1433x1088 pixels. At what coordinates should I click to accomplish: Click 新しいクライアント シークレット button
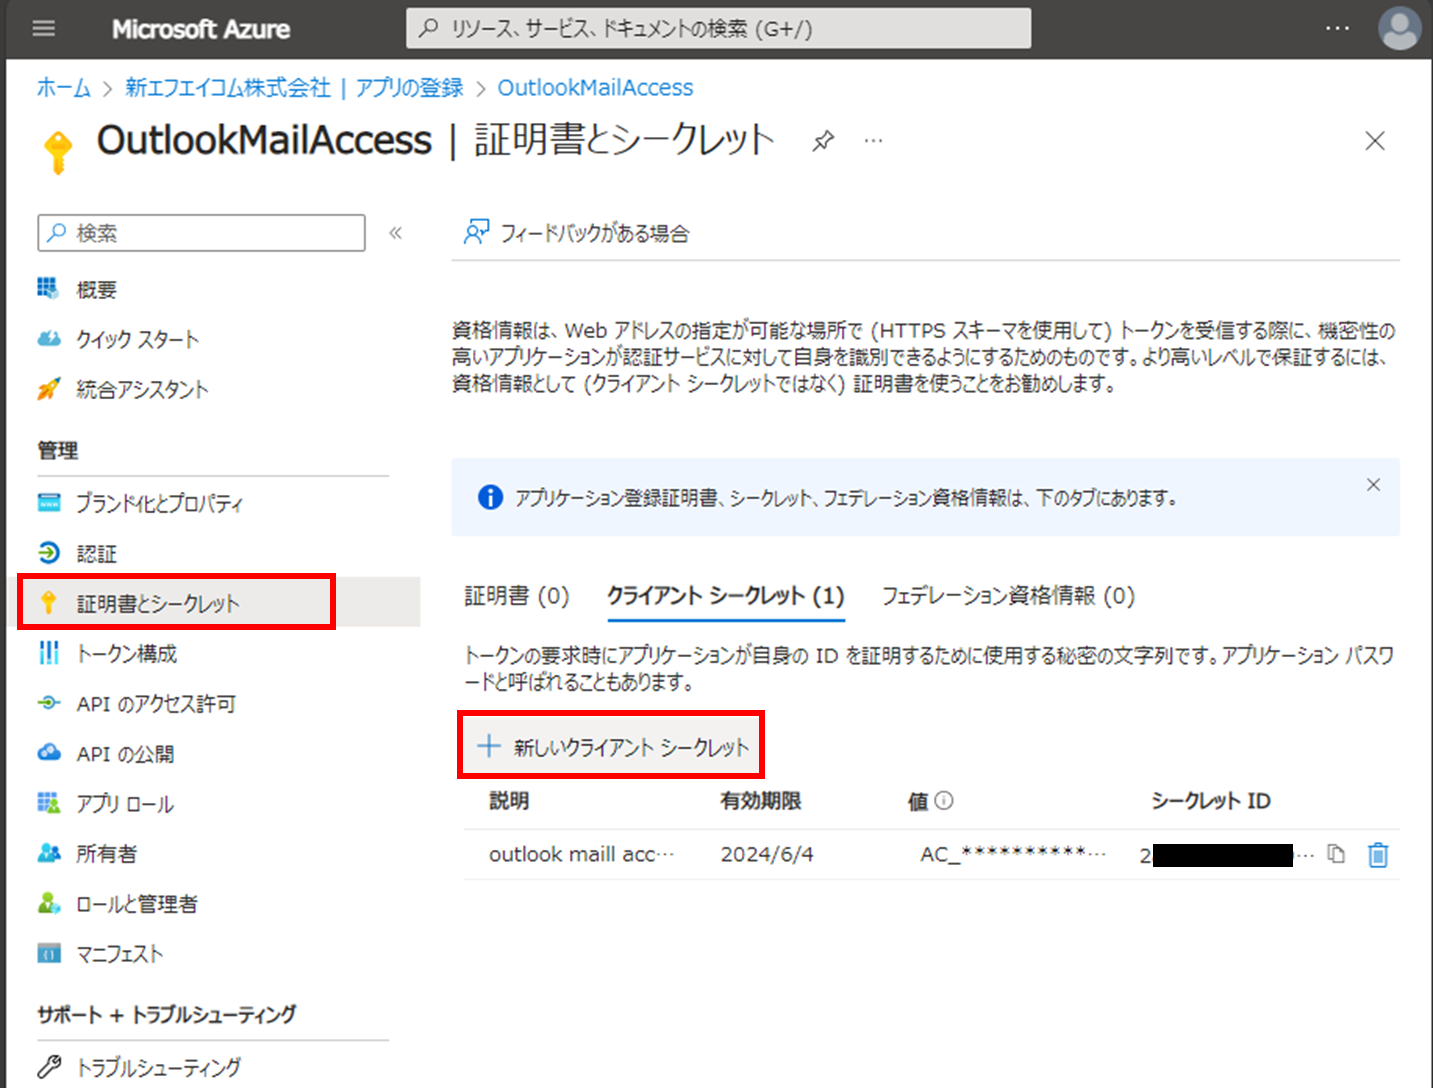click(x=612, y=746)
